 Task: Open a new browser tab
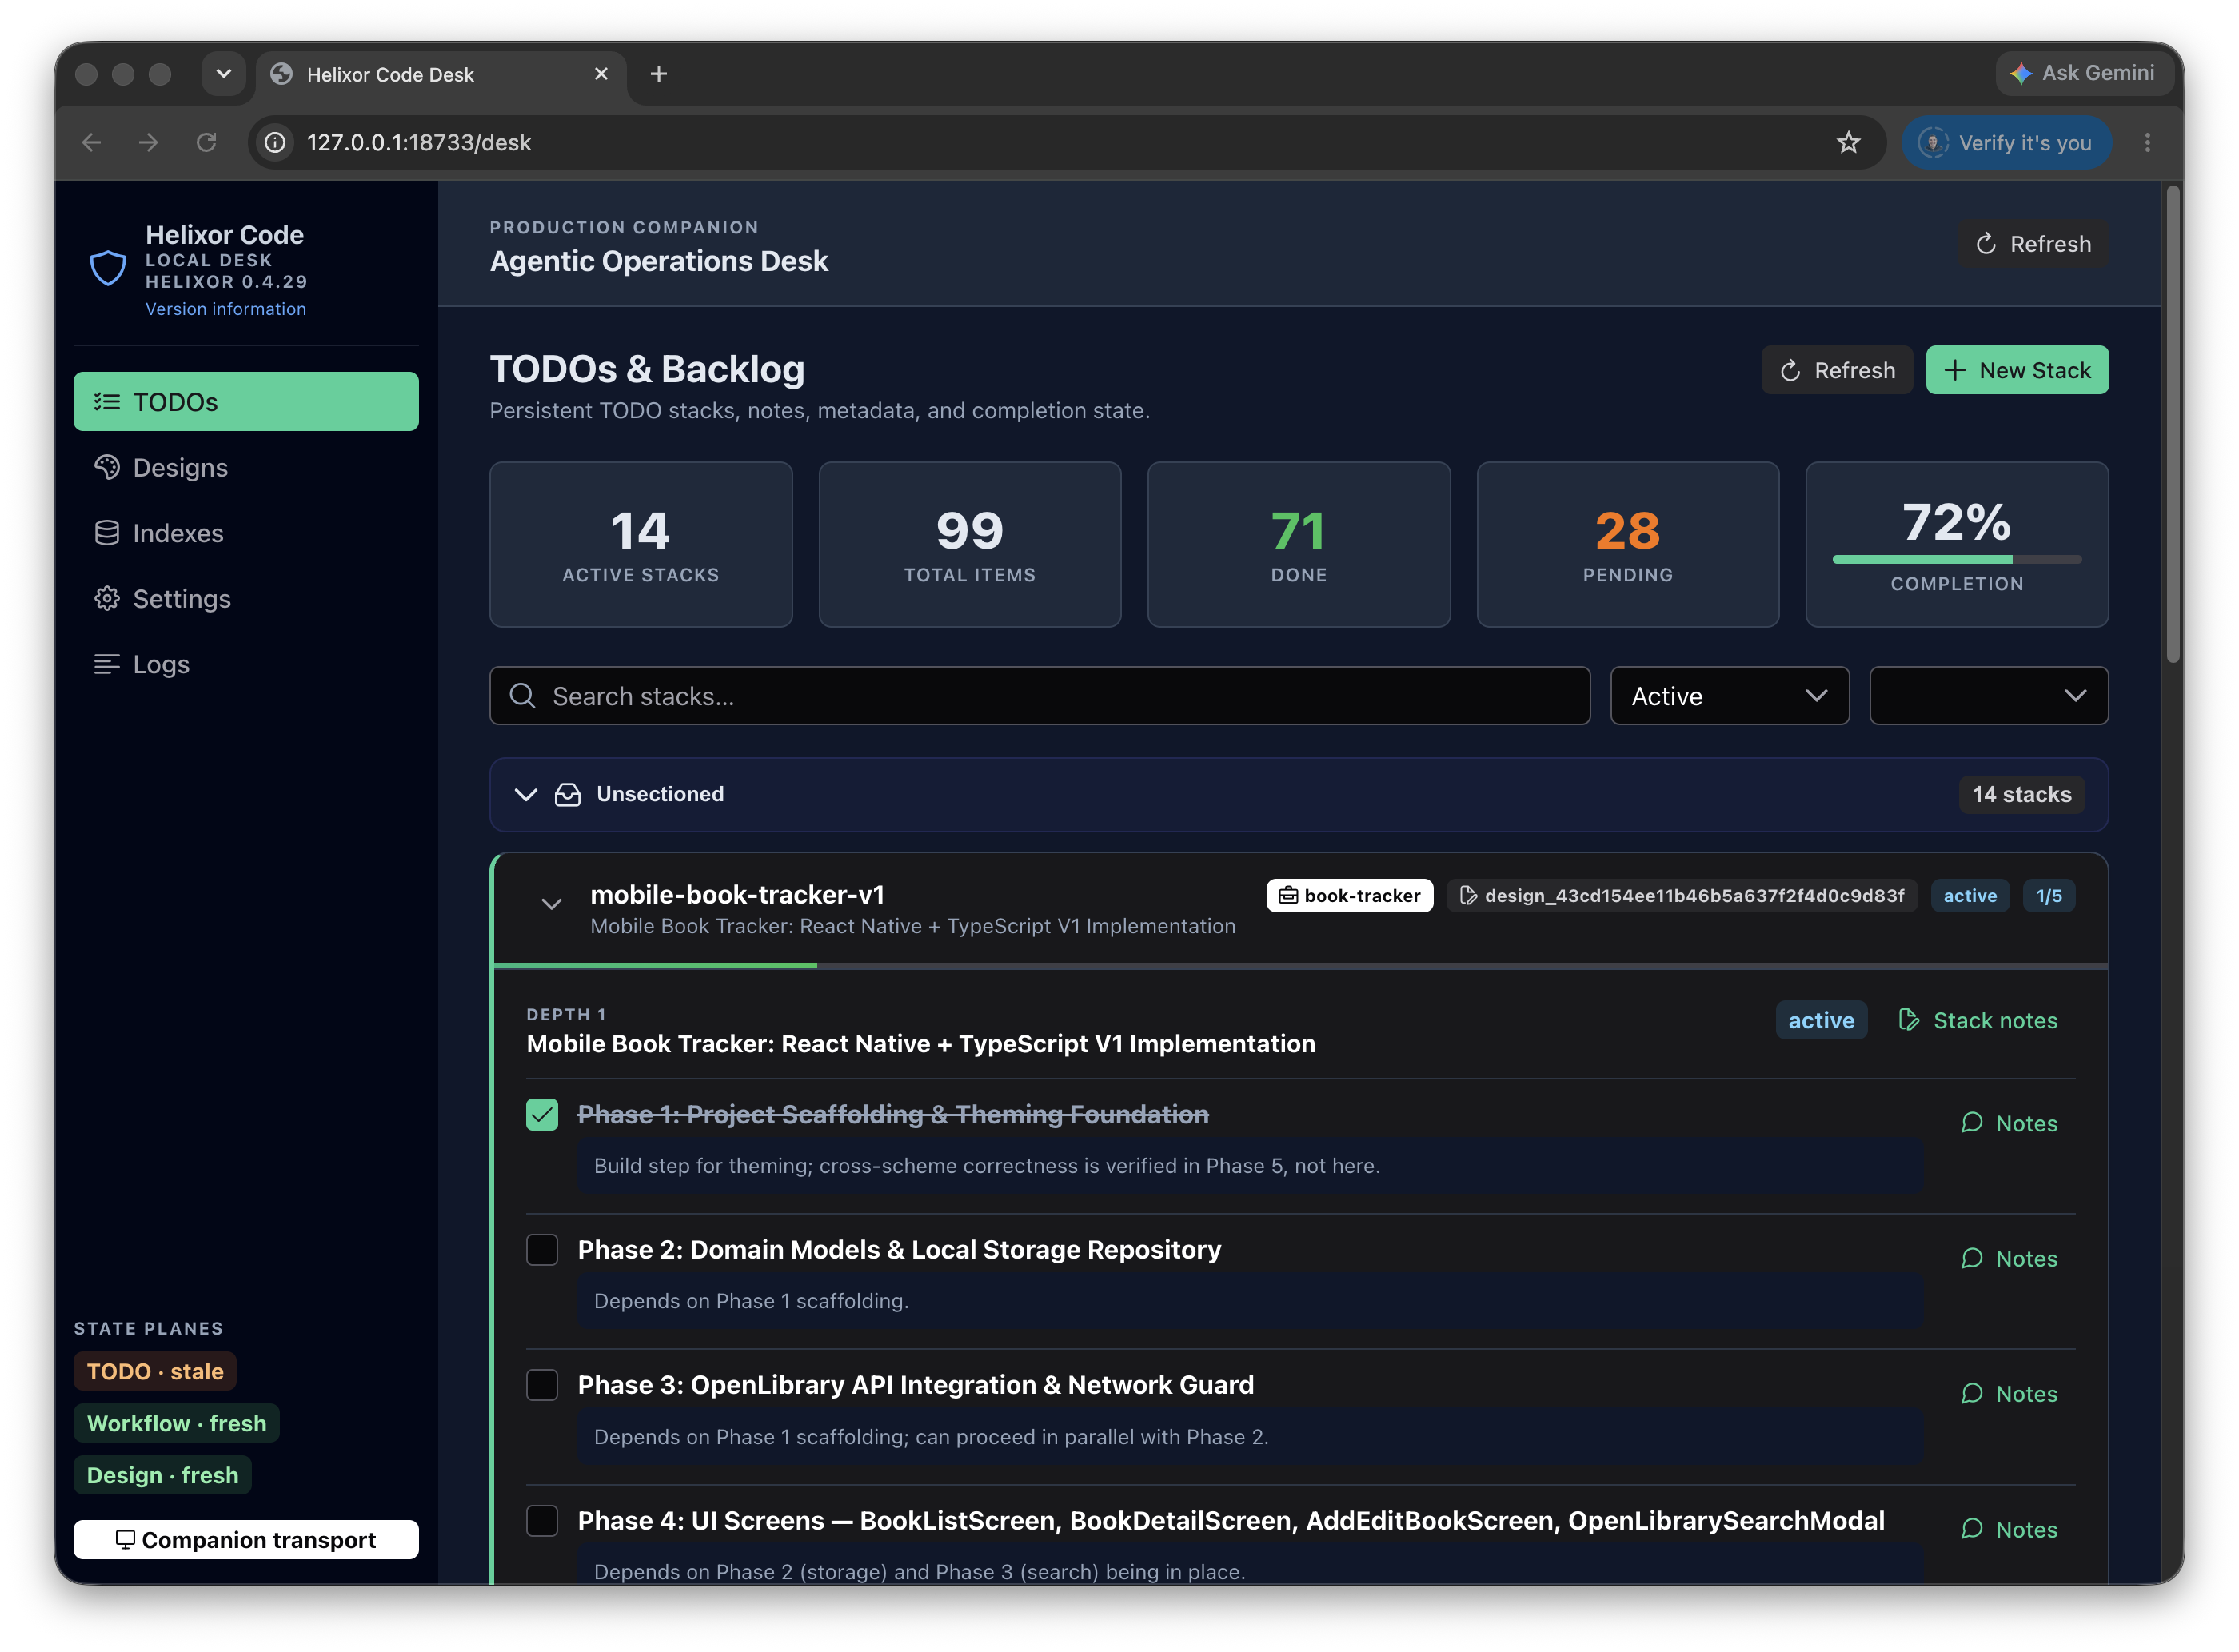[x=659, y=74]
